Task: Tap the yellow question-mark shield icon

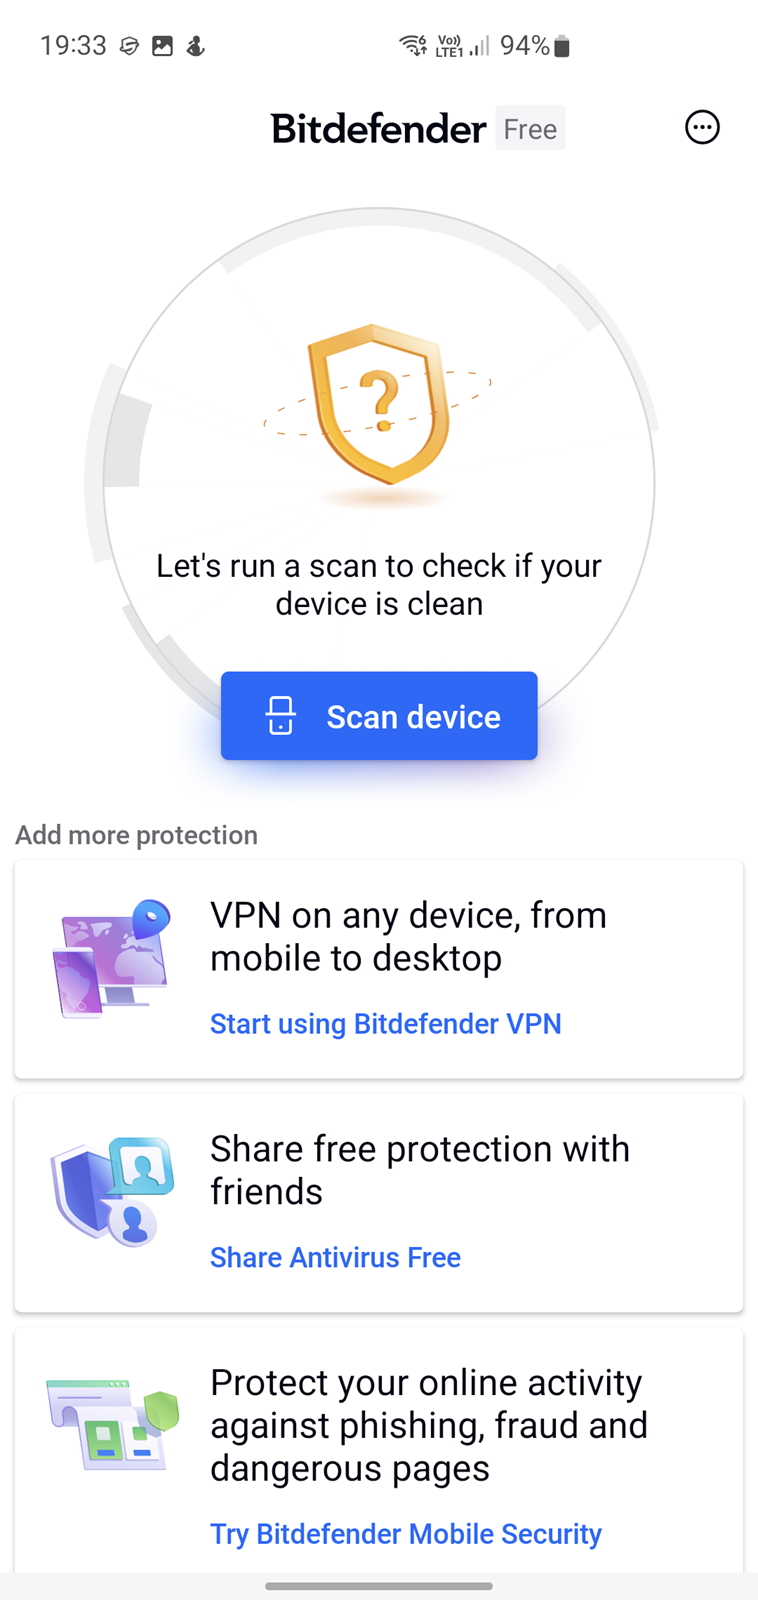Action: tap(378, 403)
